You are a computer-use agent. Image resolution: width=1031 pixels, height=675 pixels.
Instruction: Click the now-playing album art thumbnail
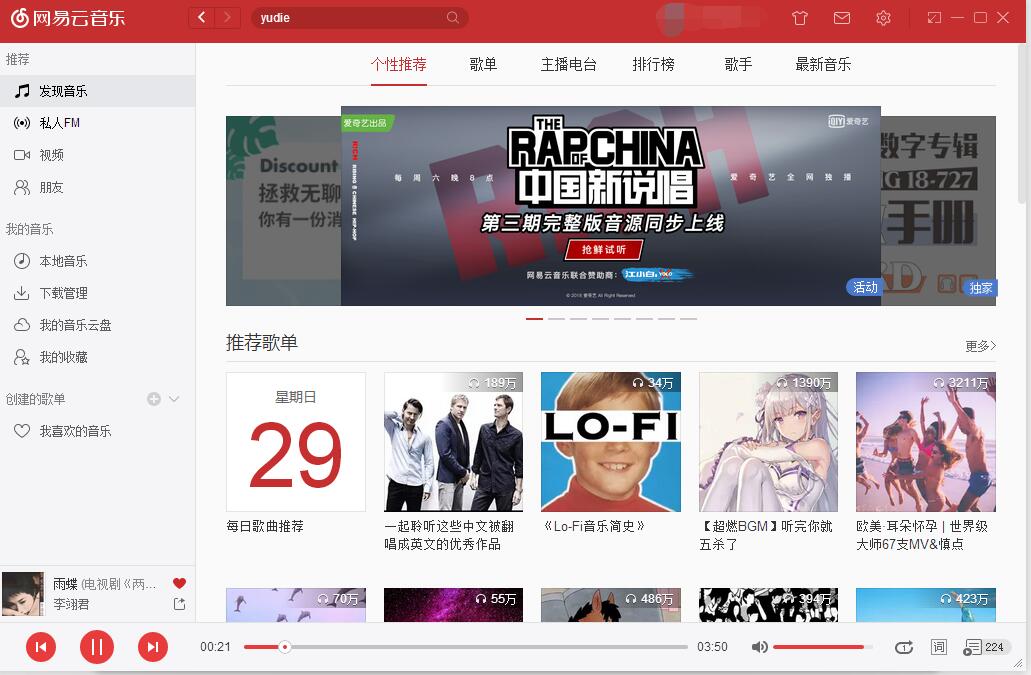click(x=22, y=594)
